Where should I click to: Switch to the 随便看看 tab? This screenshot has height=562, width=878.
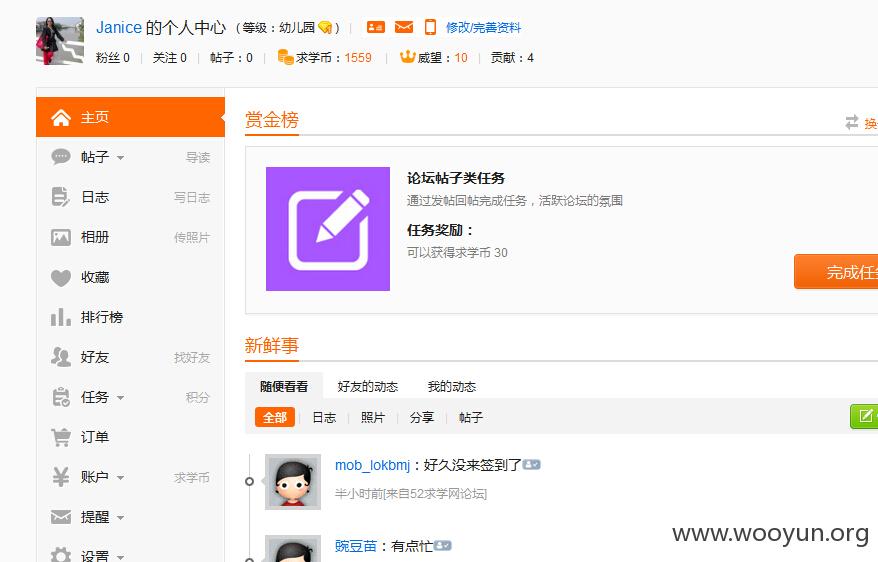(284, 386)
